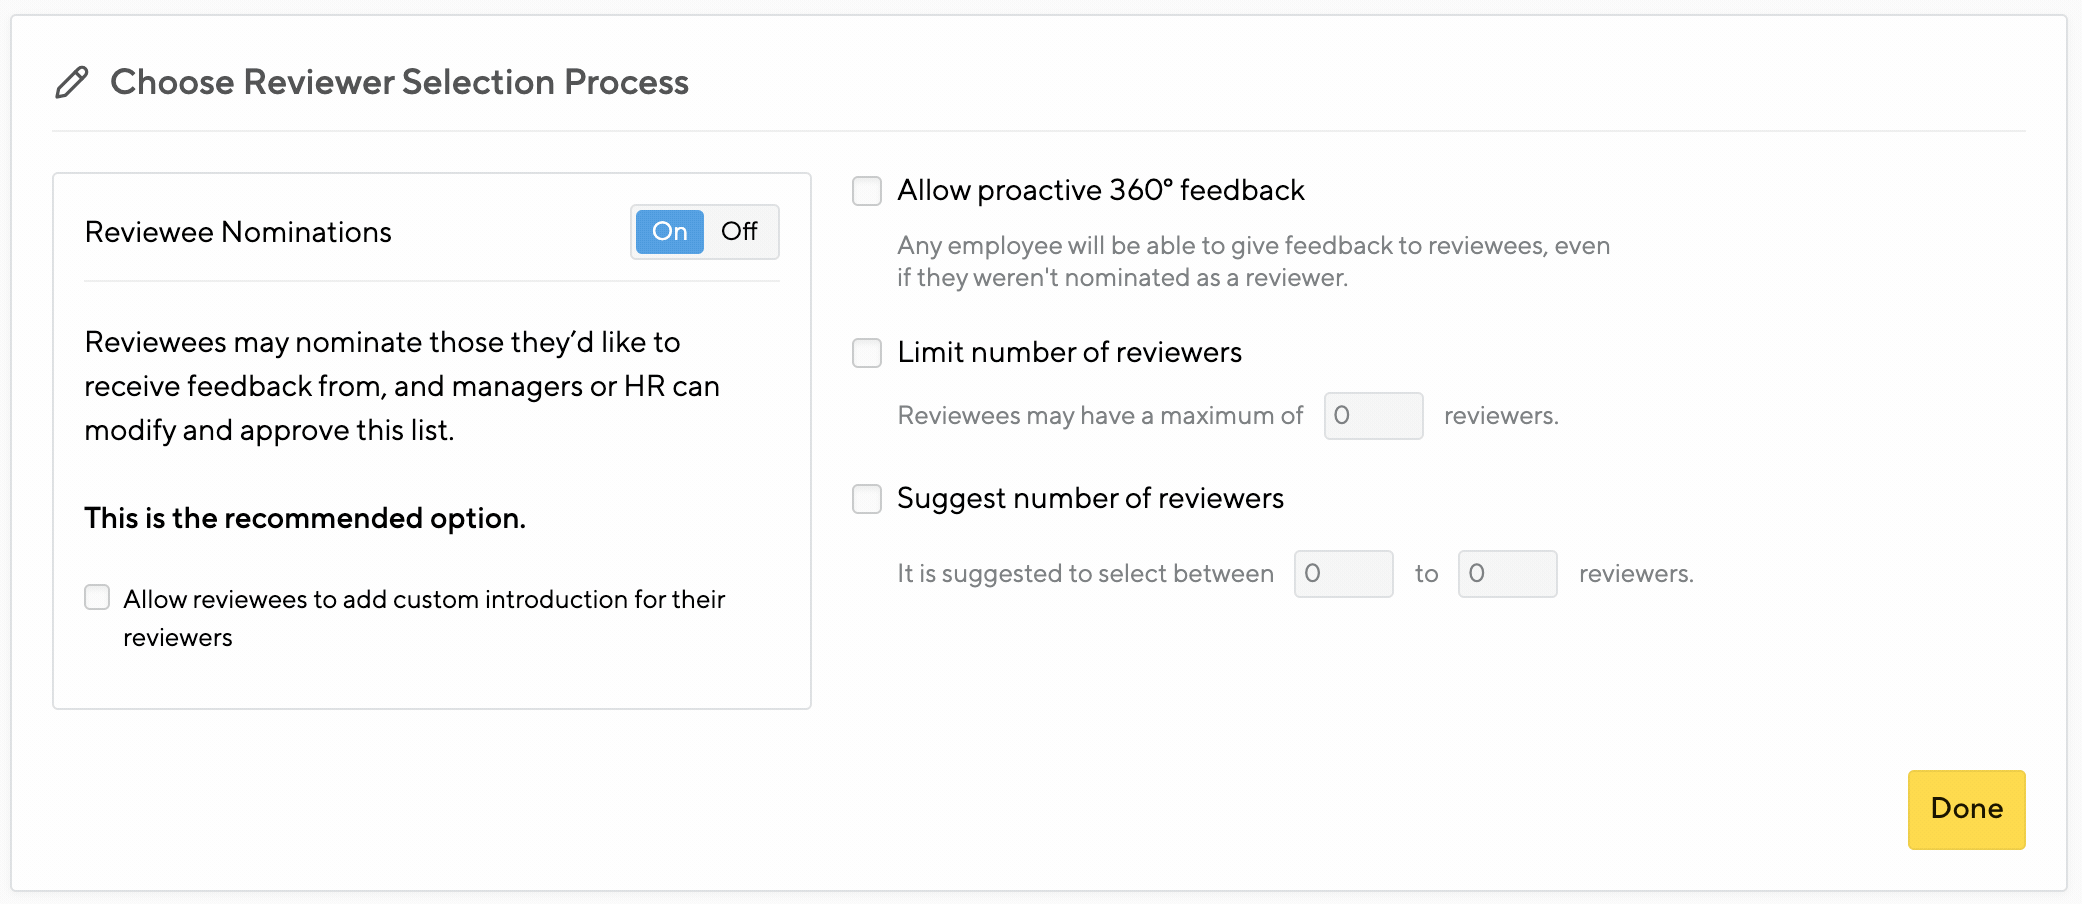Enable custom introduction for reviewers
The width and height of the screenshot is (2082, 904).
point(96,597)
